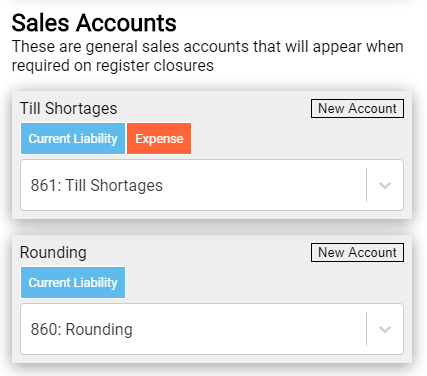Click empty space right of Rounding's Current Liability tag
The image size is (427, 376).
tap(264, 282)
